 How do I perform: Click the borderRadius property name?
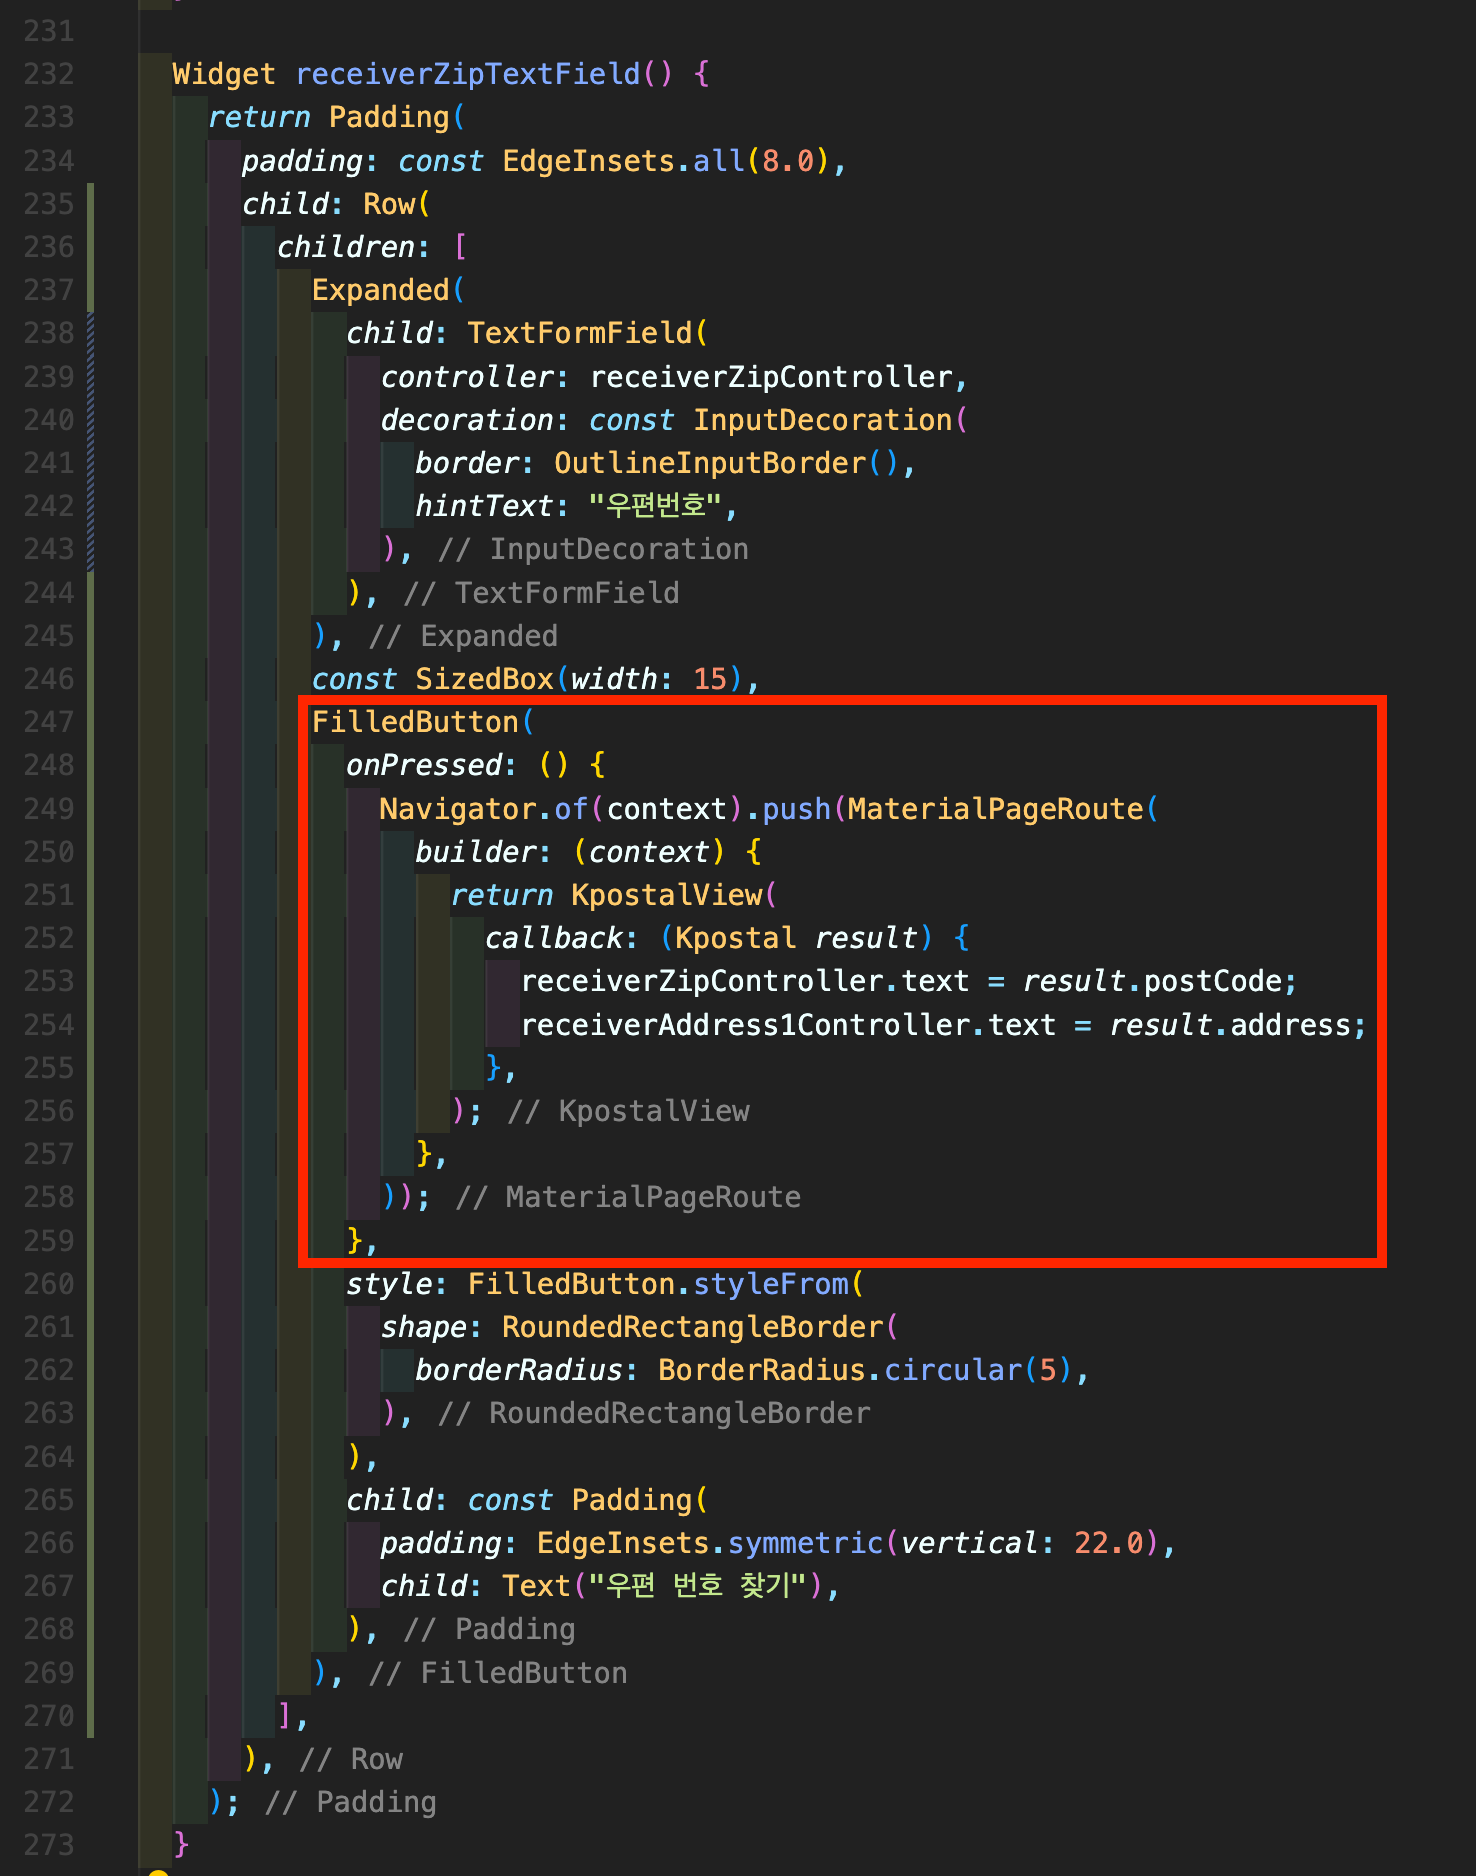(519, 1370)
